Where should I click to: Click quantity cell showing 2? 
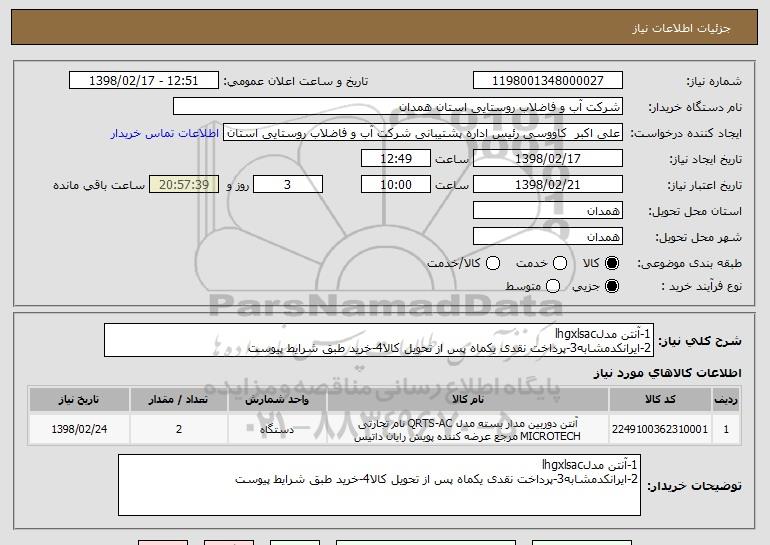[x=179, y=429]
